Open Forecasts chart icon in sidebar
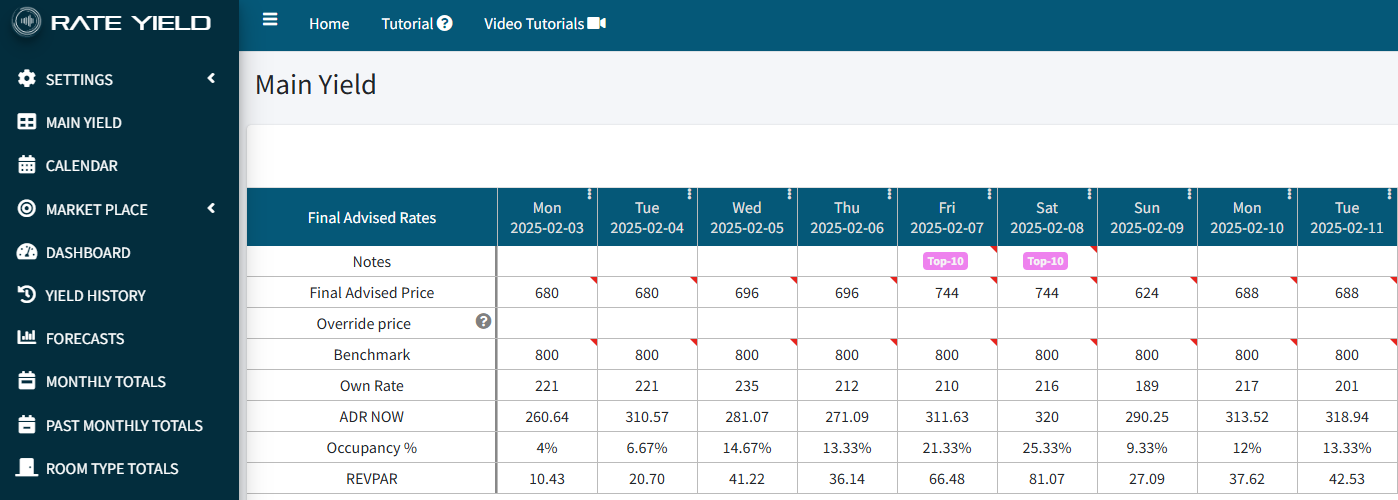Screen dimensions: 1398x500 27,338
